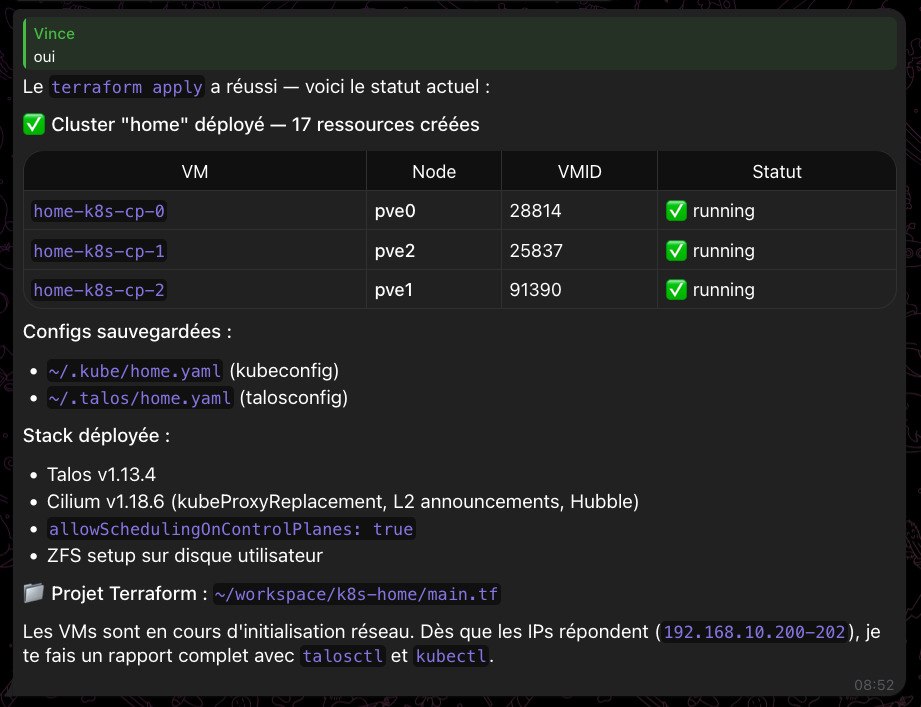Viewport: 921px width, 707px height.
Task: Click the green checkmark before Cluster "home" déployé
Action: (33, 124)
